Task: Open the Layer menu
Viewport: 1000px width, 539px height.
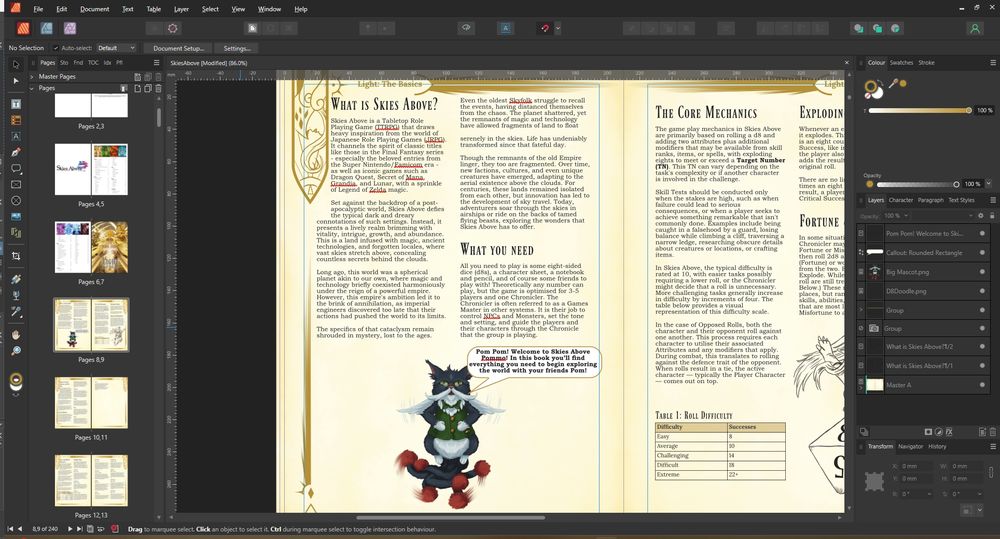Action: (181, 9)
